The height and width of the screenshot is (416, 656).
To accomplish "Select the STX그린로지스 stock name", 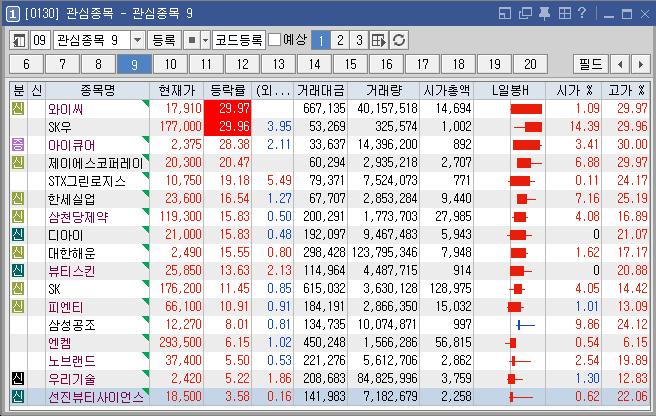I will (x=87, y=181).
